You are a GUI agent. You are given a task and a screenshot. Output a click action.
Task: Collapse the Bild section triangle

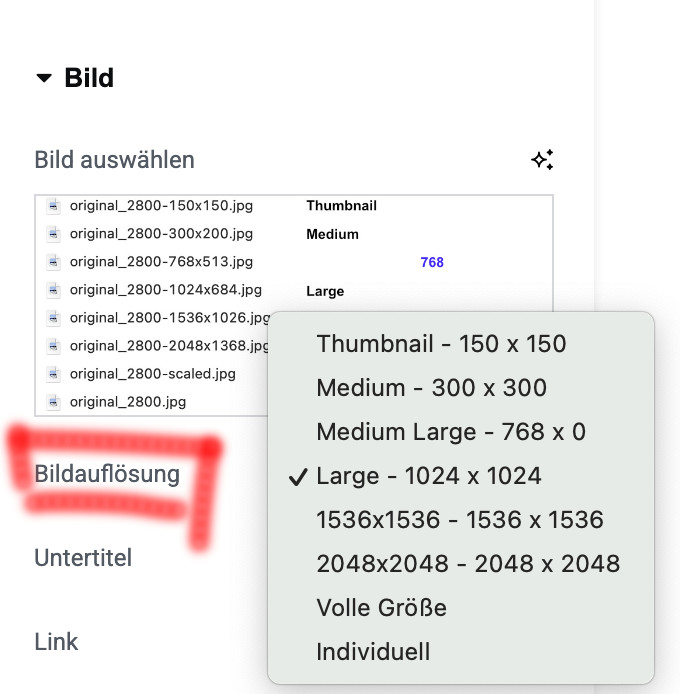tap(44, 78)
